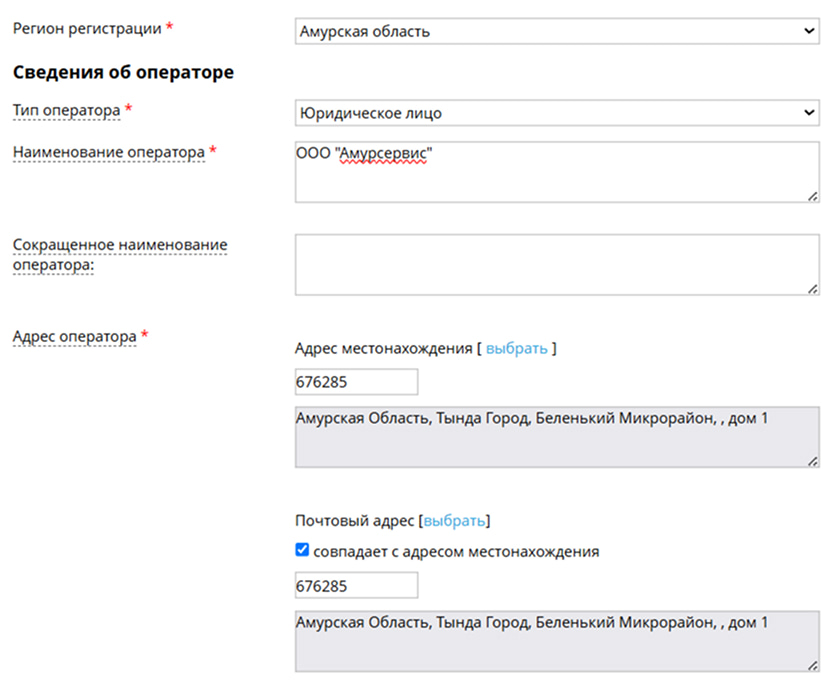
Task: Click the Сокращенное наименование оператора label
Action: pos(120,254)
